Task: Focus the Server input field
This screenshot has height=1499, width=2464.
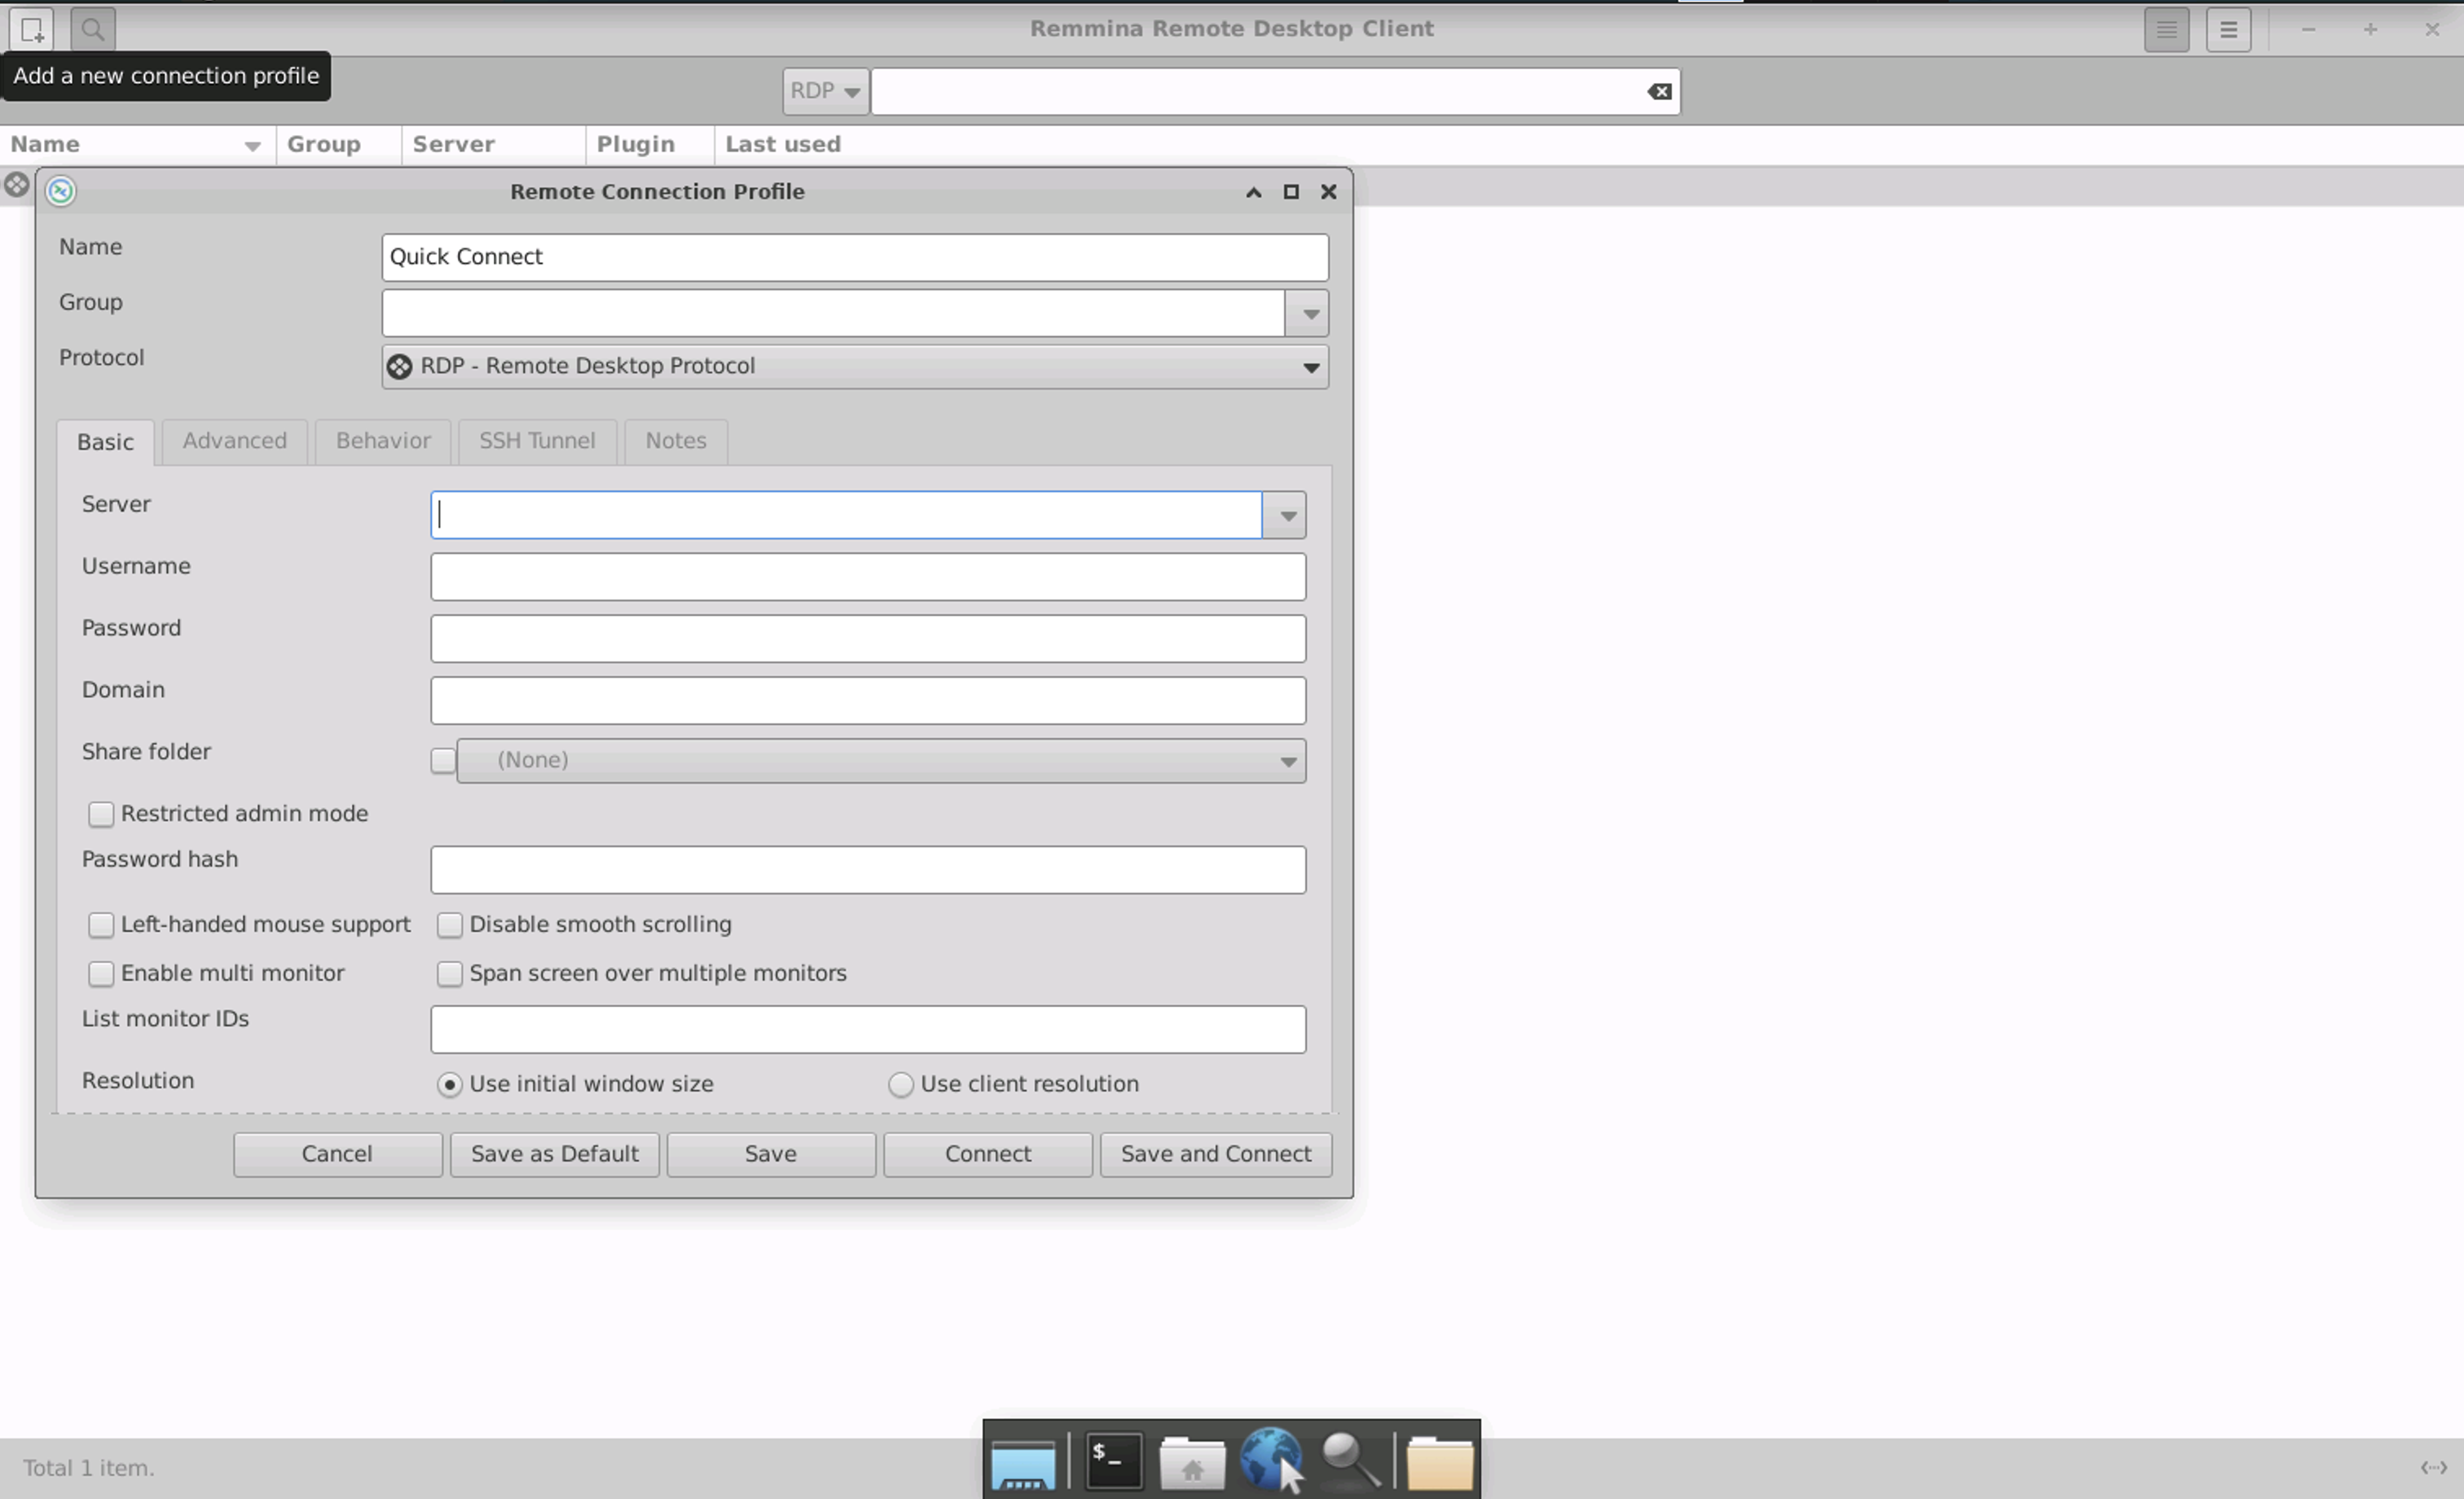Action: tap(846, 515)
